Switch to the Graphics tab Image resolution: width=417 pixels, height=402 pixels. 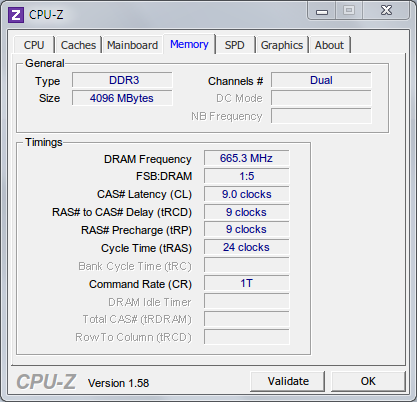coord(282,45)
